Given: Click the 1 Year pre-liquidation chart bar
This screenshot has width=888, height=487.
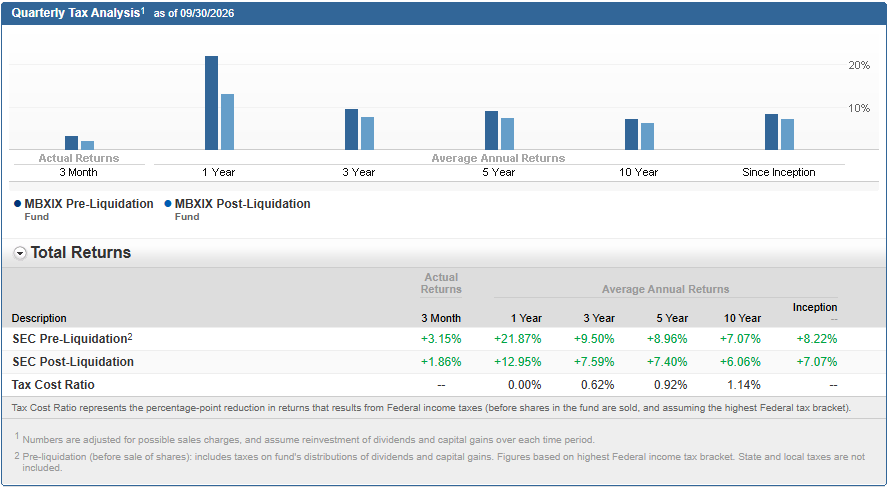Looking at the screenshot, I should click(211, 103).
